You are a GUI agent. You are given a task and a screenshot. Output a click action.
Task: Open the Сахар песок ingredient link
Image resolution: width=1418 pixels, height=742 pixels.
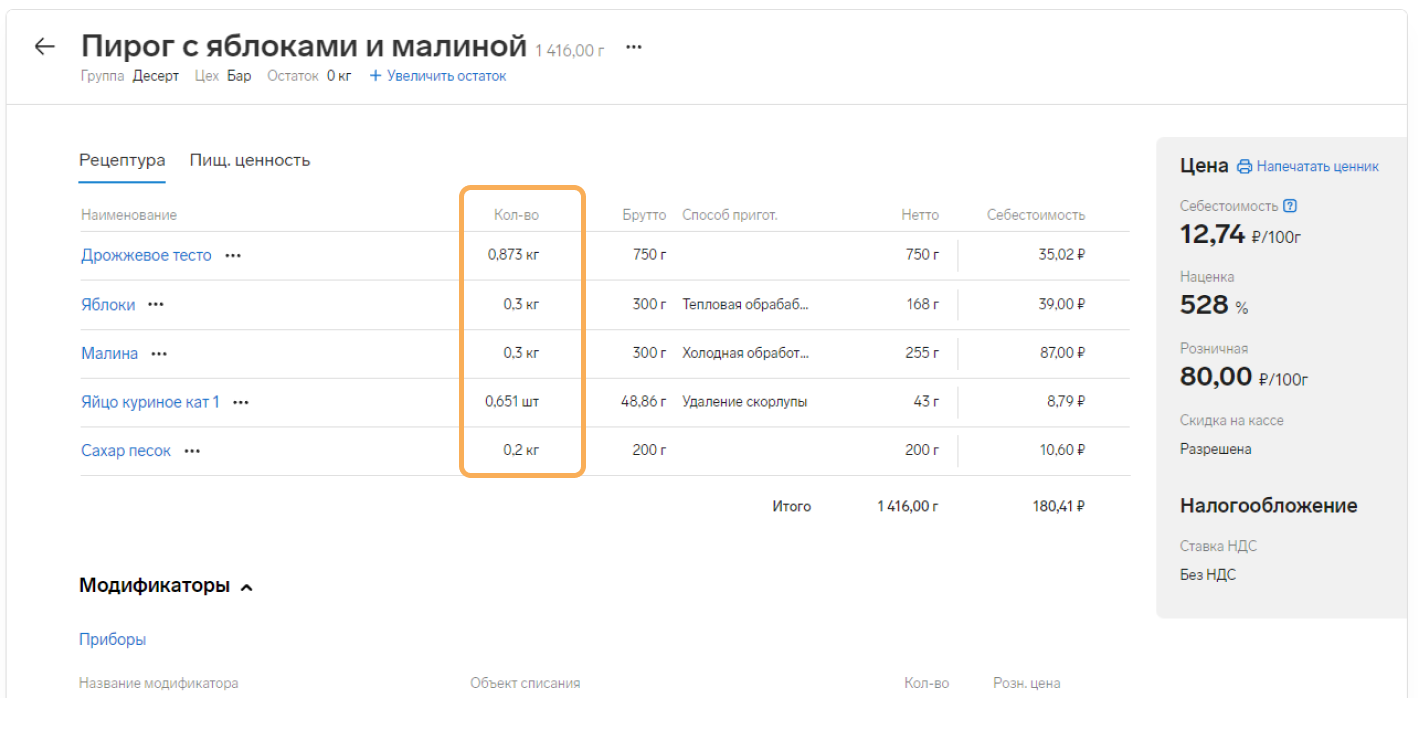click(x=126, y=452)
